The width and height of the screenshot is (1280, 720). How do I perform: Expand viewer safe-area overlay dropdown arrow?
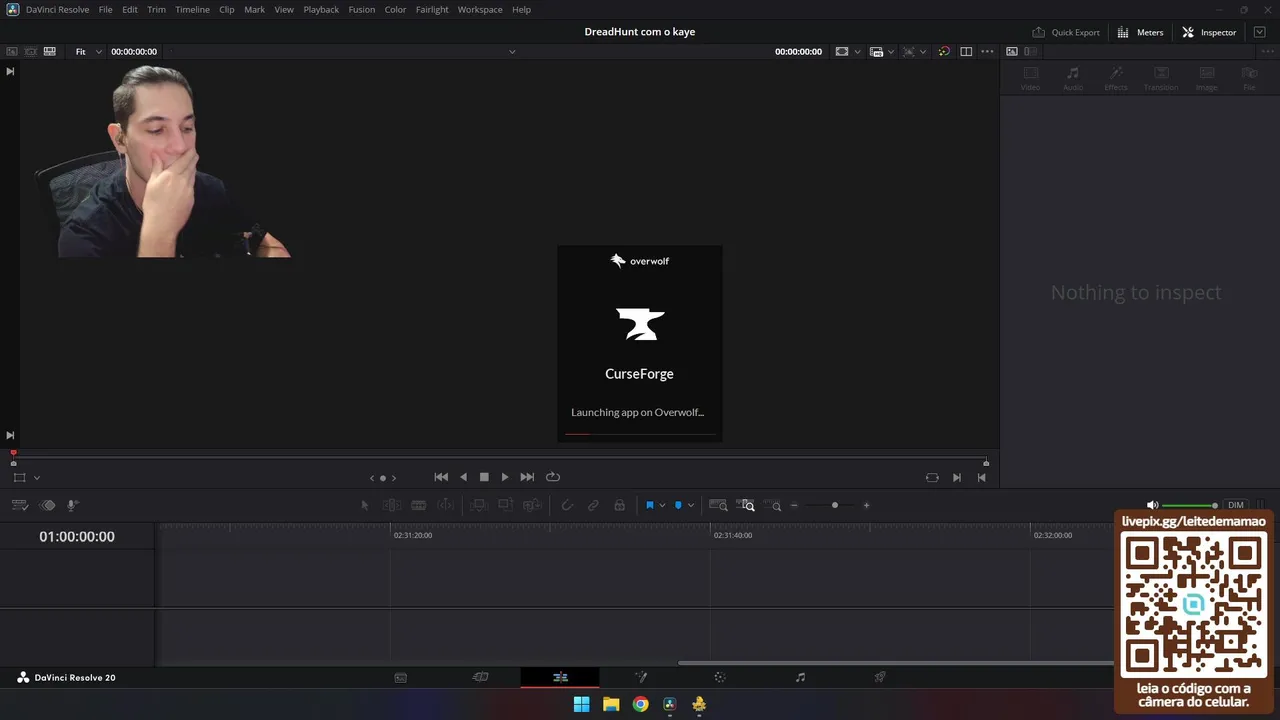[x=857, y=51]
